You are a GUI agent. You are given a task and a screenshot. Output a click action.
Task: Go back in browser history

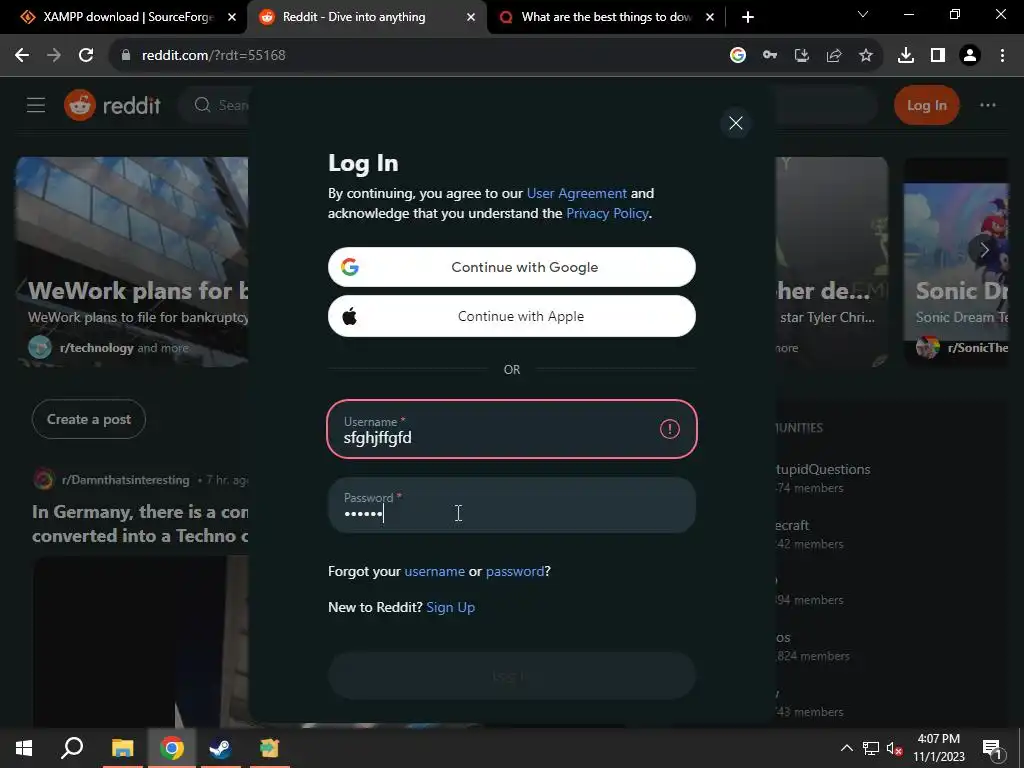[x=22, y=56]
